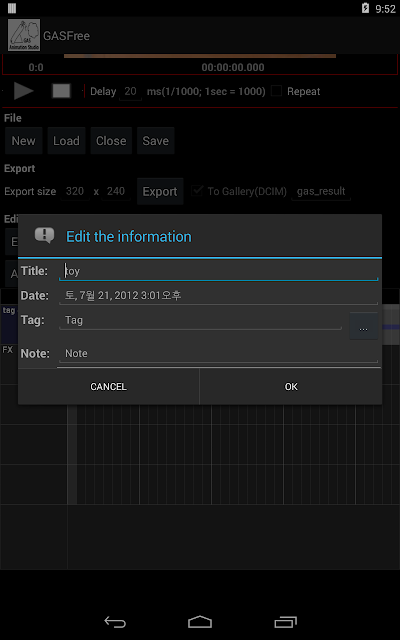Select the Date field with the 2012 date
Screen dimensions: 400x640
pos(219,296)
